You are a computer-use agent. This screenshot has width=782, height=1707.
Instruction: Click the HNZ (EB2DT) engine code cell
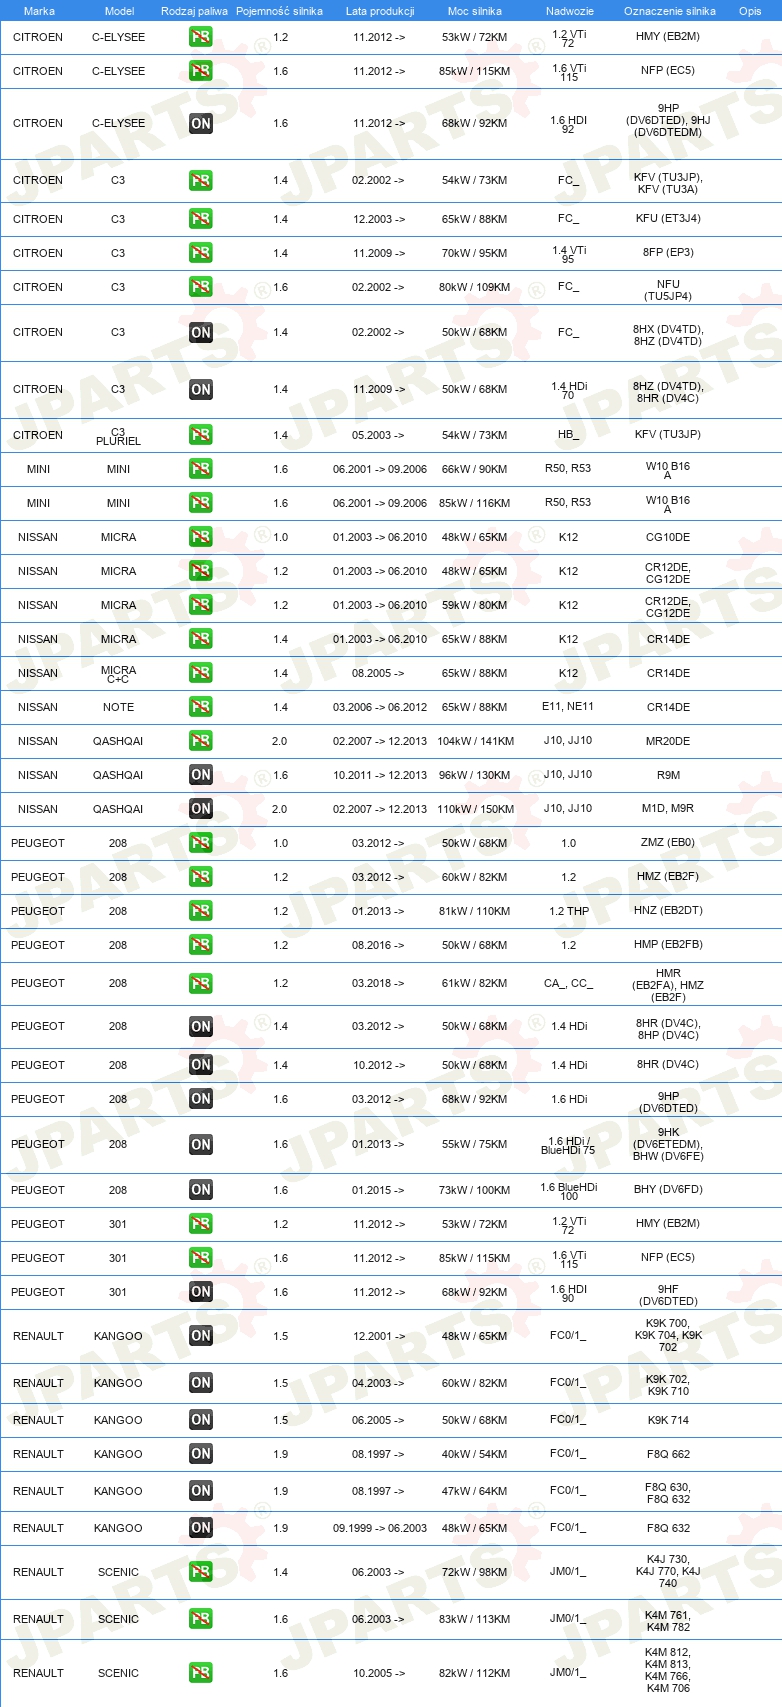[668, 911]
